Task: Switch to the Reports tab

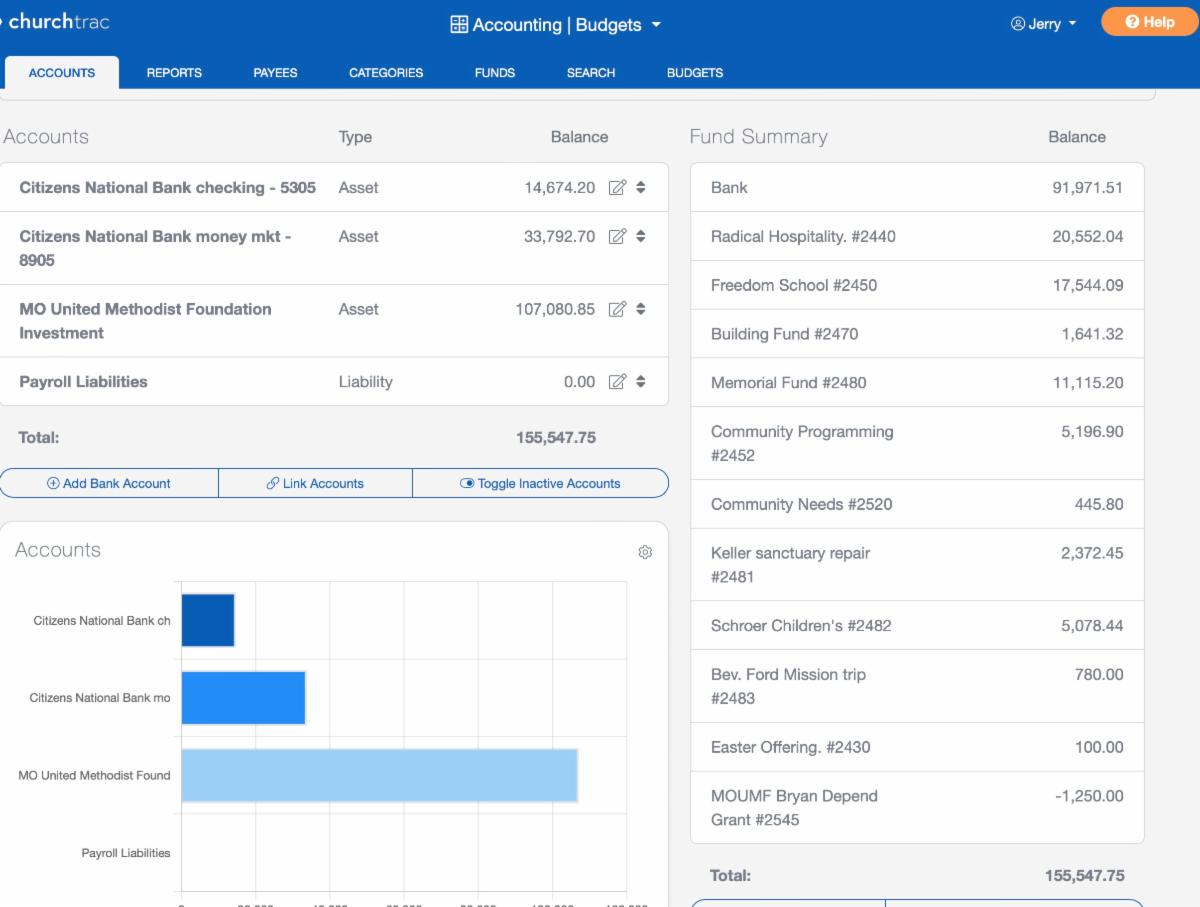Action: pos(174,73)
